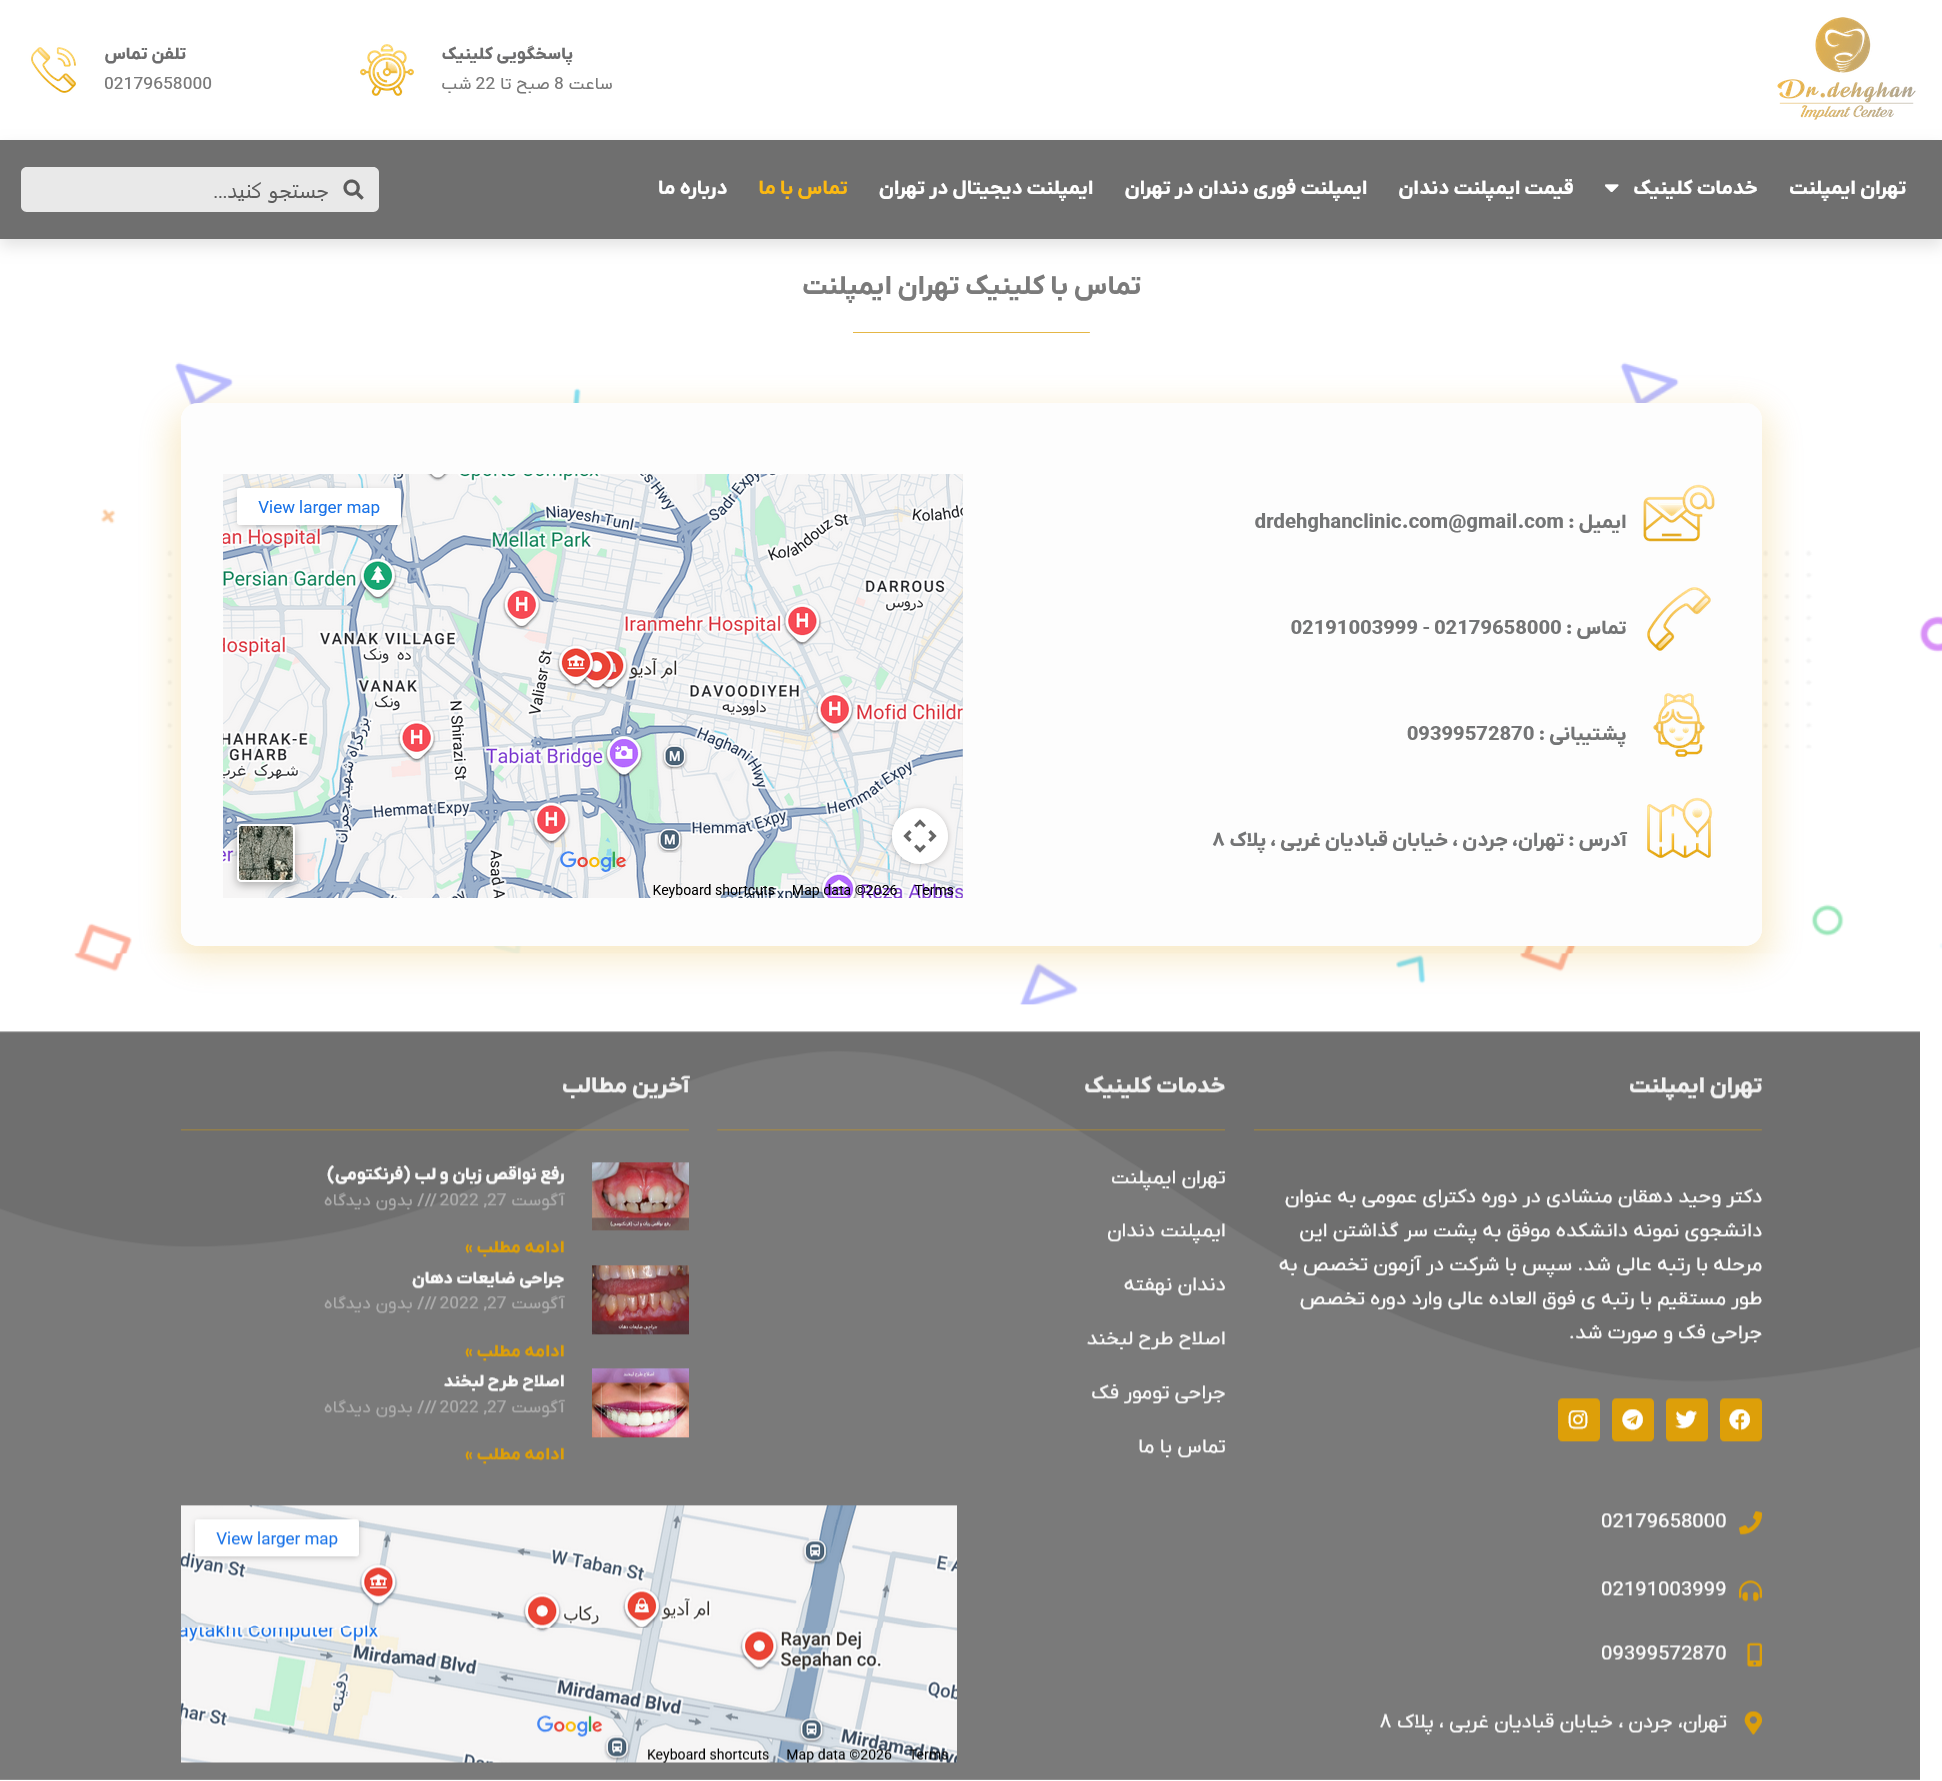Open the اصلاح طرح لبخند post thumbnail

(x=640, y=1402)
